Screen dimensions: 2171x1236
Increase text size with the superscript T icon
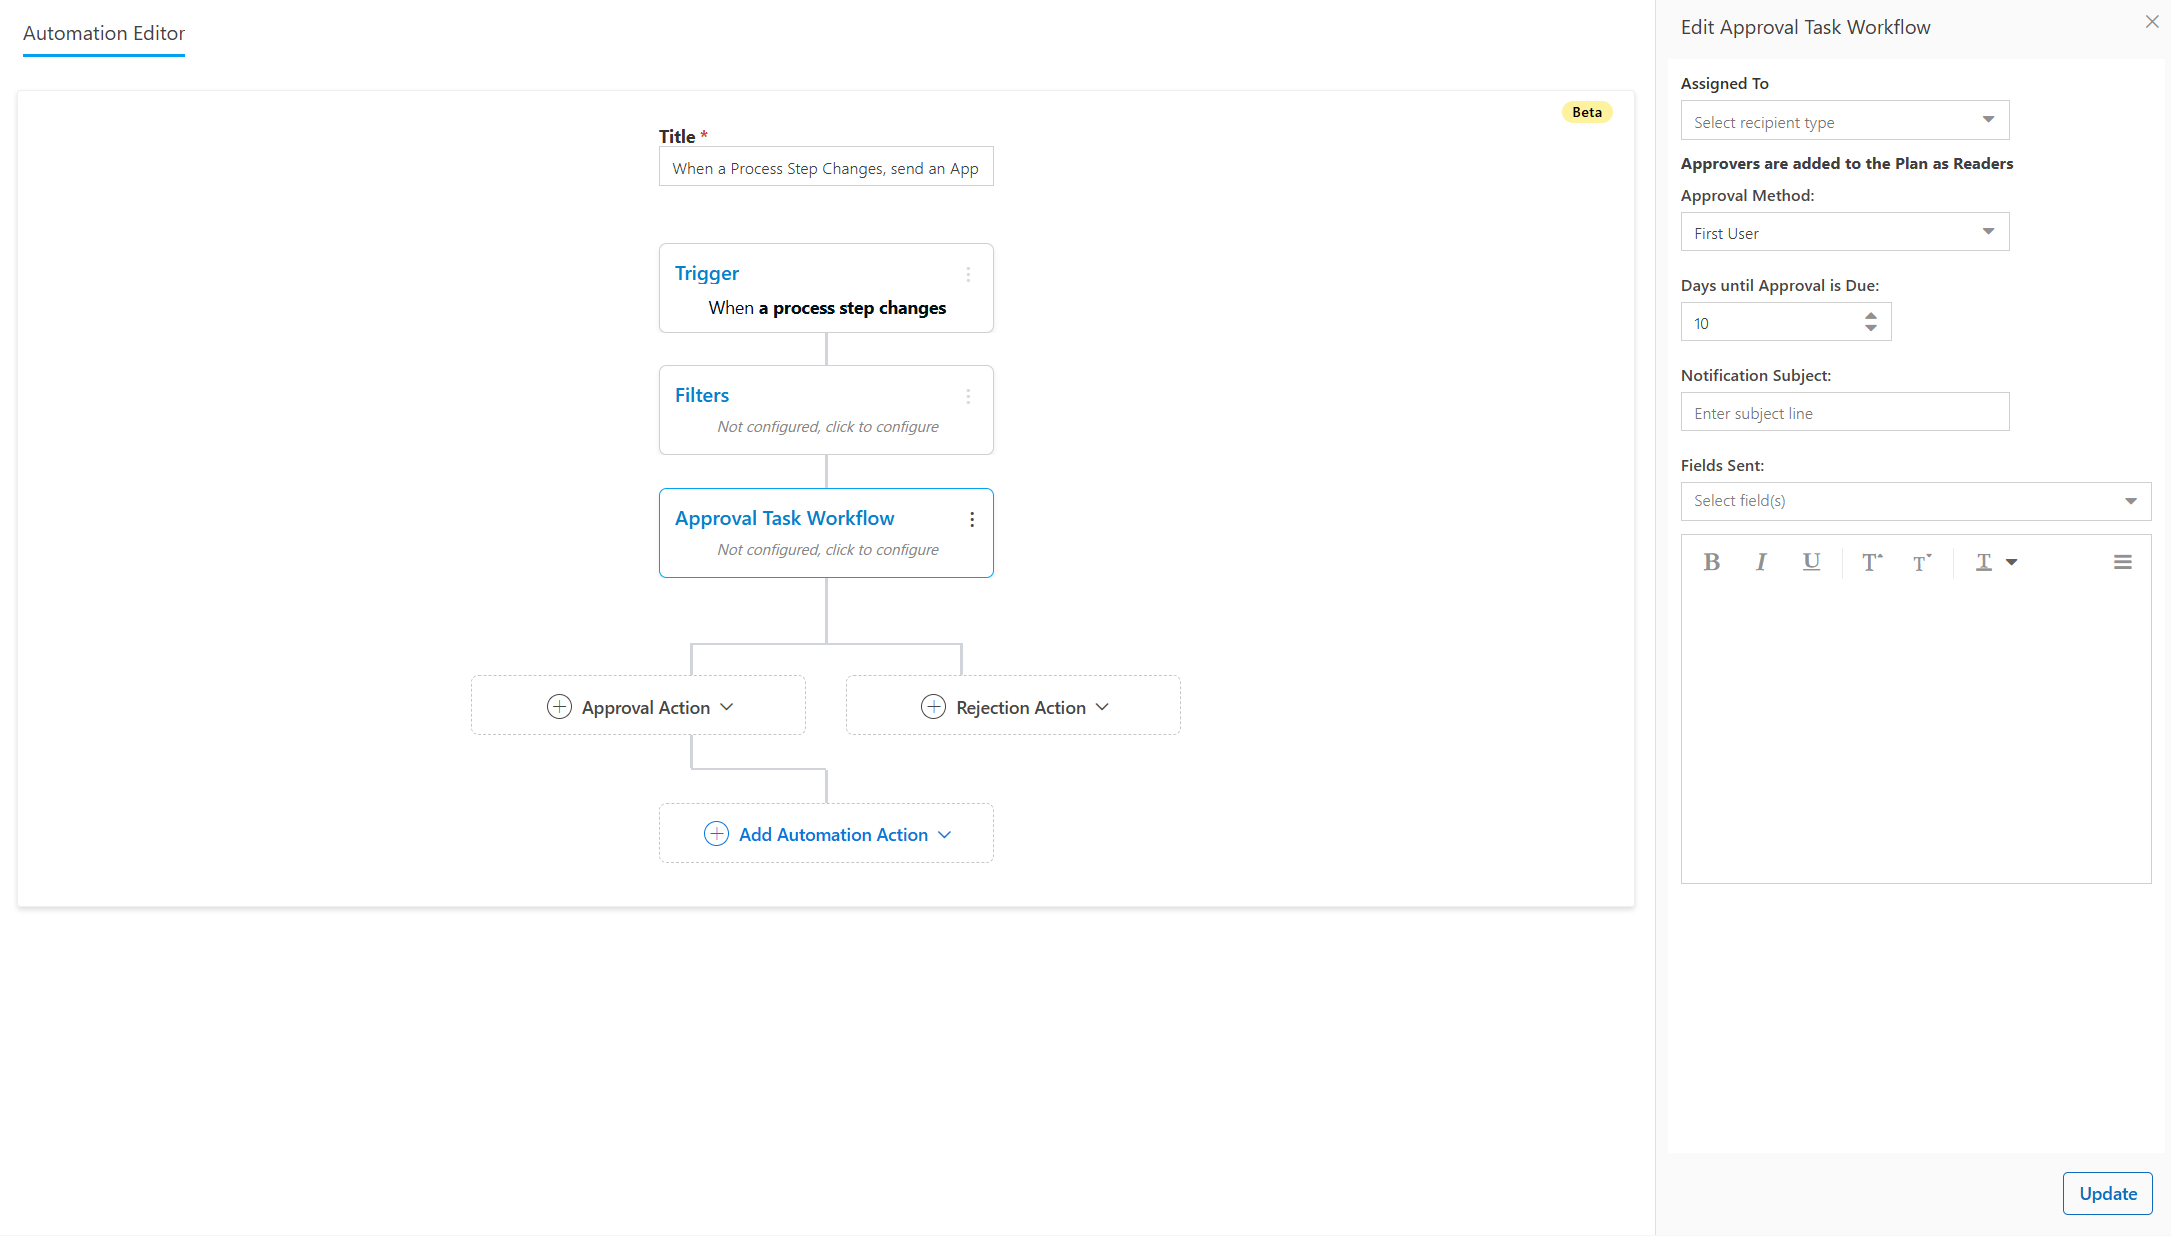click(1872, 562)
